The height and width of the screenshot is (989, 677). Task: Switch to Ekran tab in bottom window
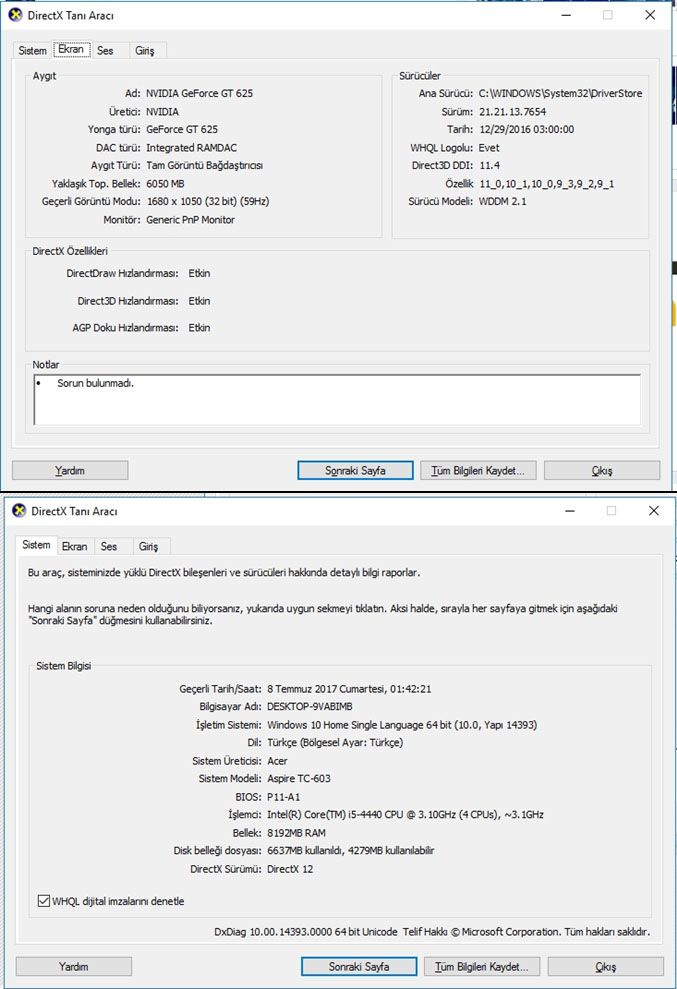[74, 546]
